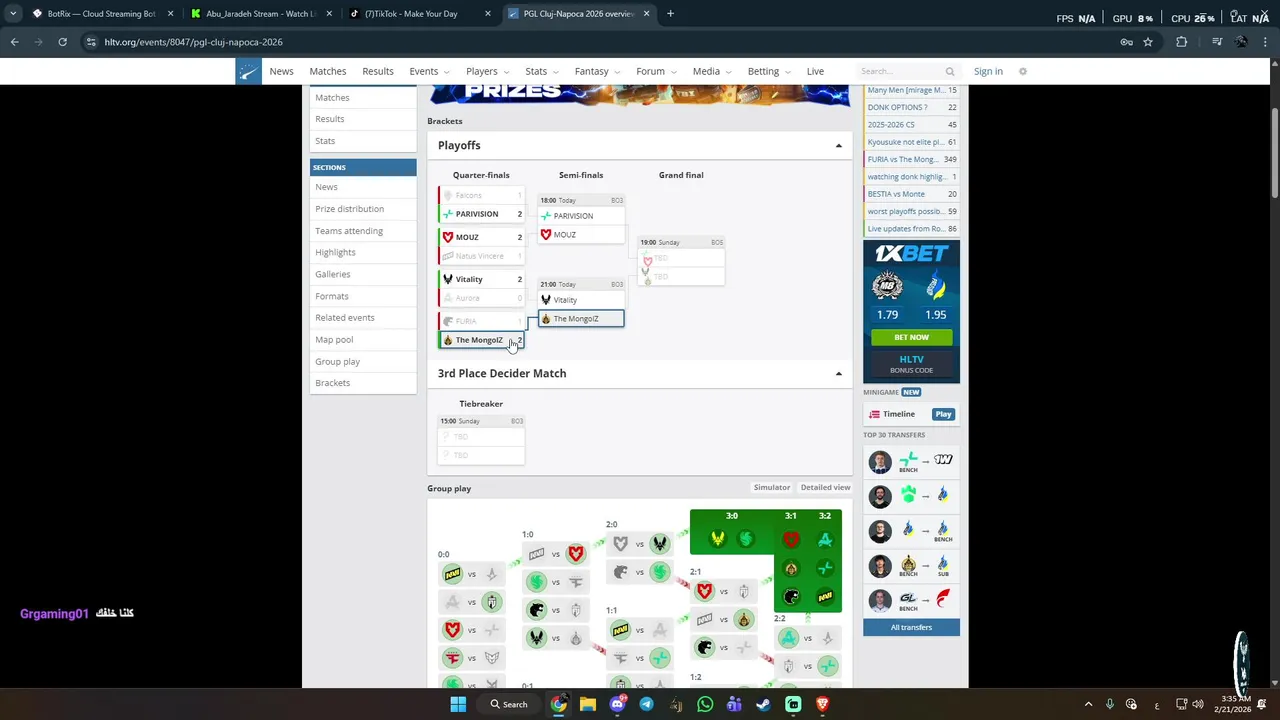Image resolution: width=1280 pixels, height=720 pixels.
Task: Click the All transfers button
Action: (x=911, y=627)
